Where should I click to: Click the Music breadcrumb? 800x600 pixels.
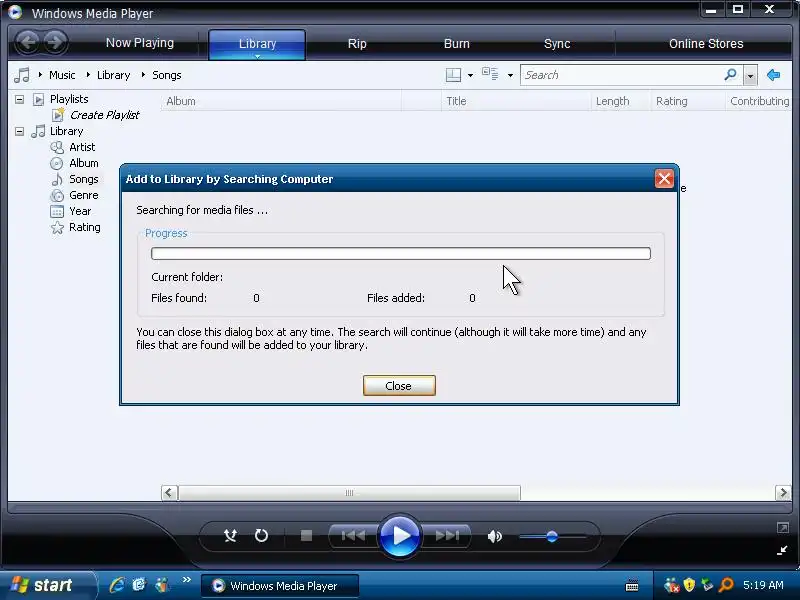pyautogui.click(x=62, y=75)
